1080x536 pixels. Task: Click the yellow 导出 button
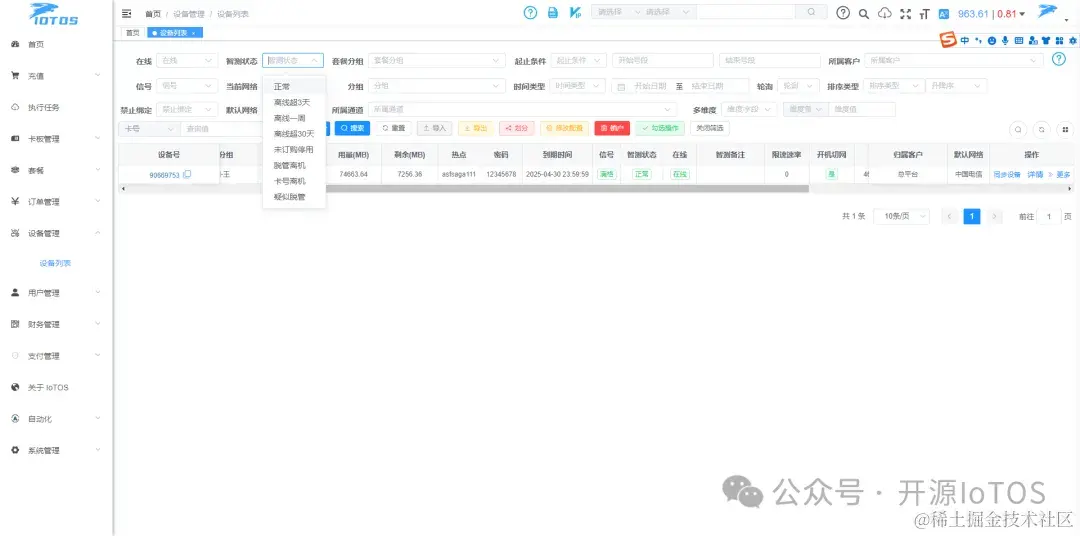pyautogui.click(x=476, y=128)
